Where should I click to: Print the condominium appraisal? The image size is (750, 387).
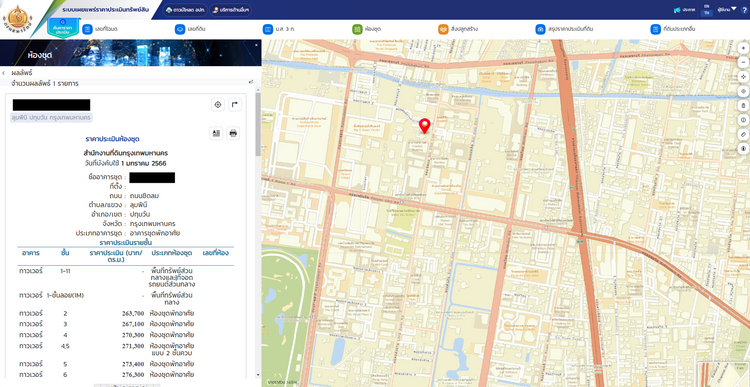(x=233, y=133)
